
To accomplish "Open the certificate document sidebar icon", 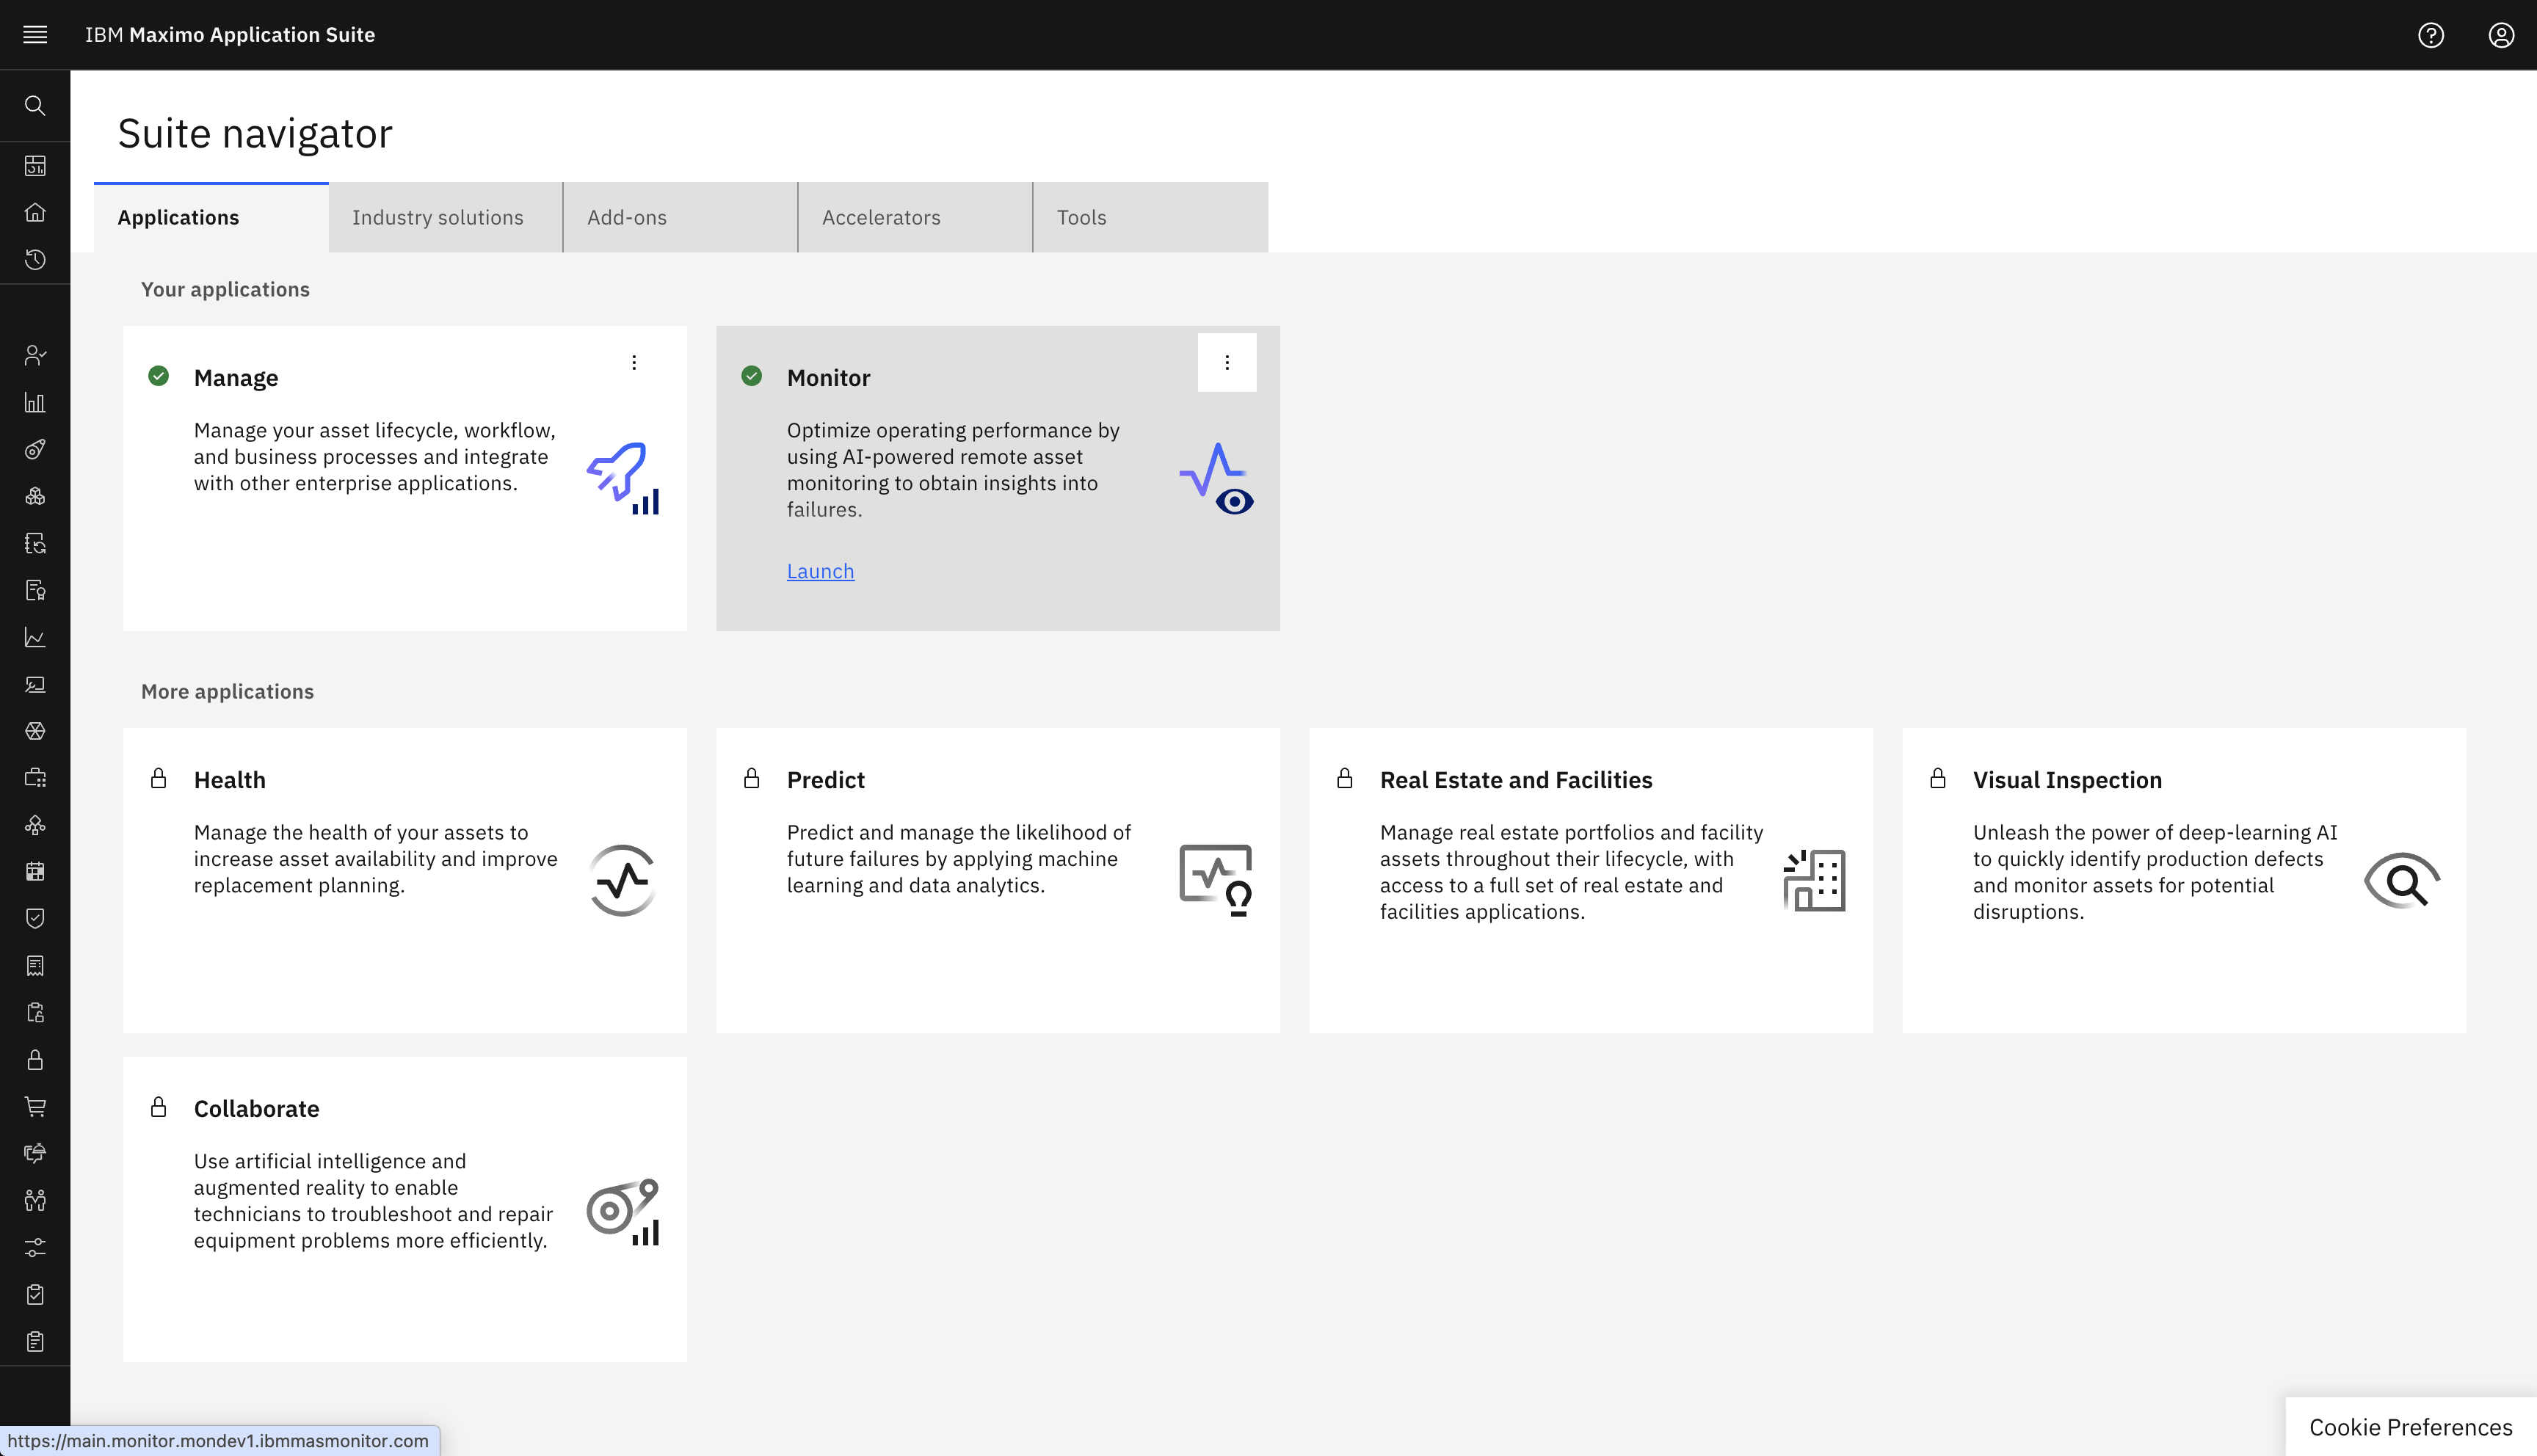I will [x=35, y=590].
